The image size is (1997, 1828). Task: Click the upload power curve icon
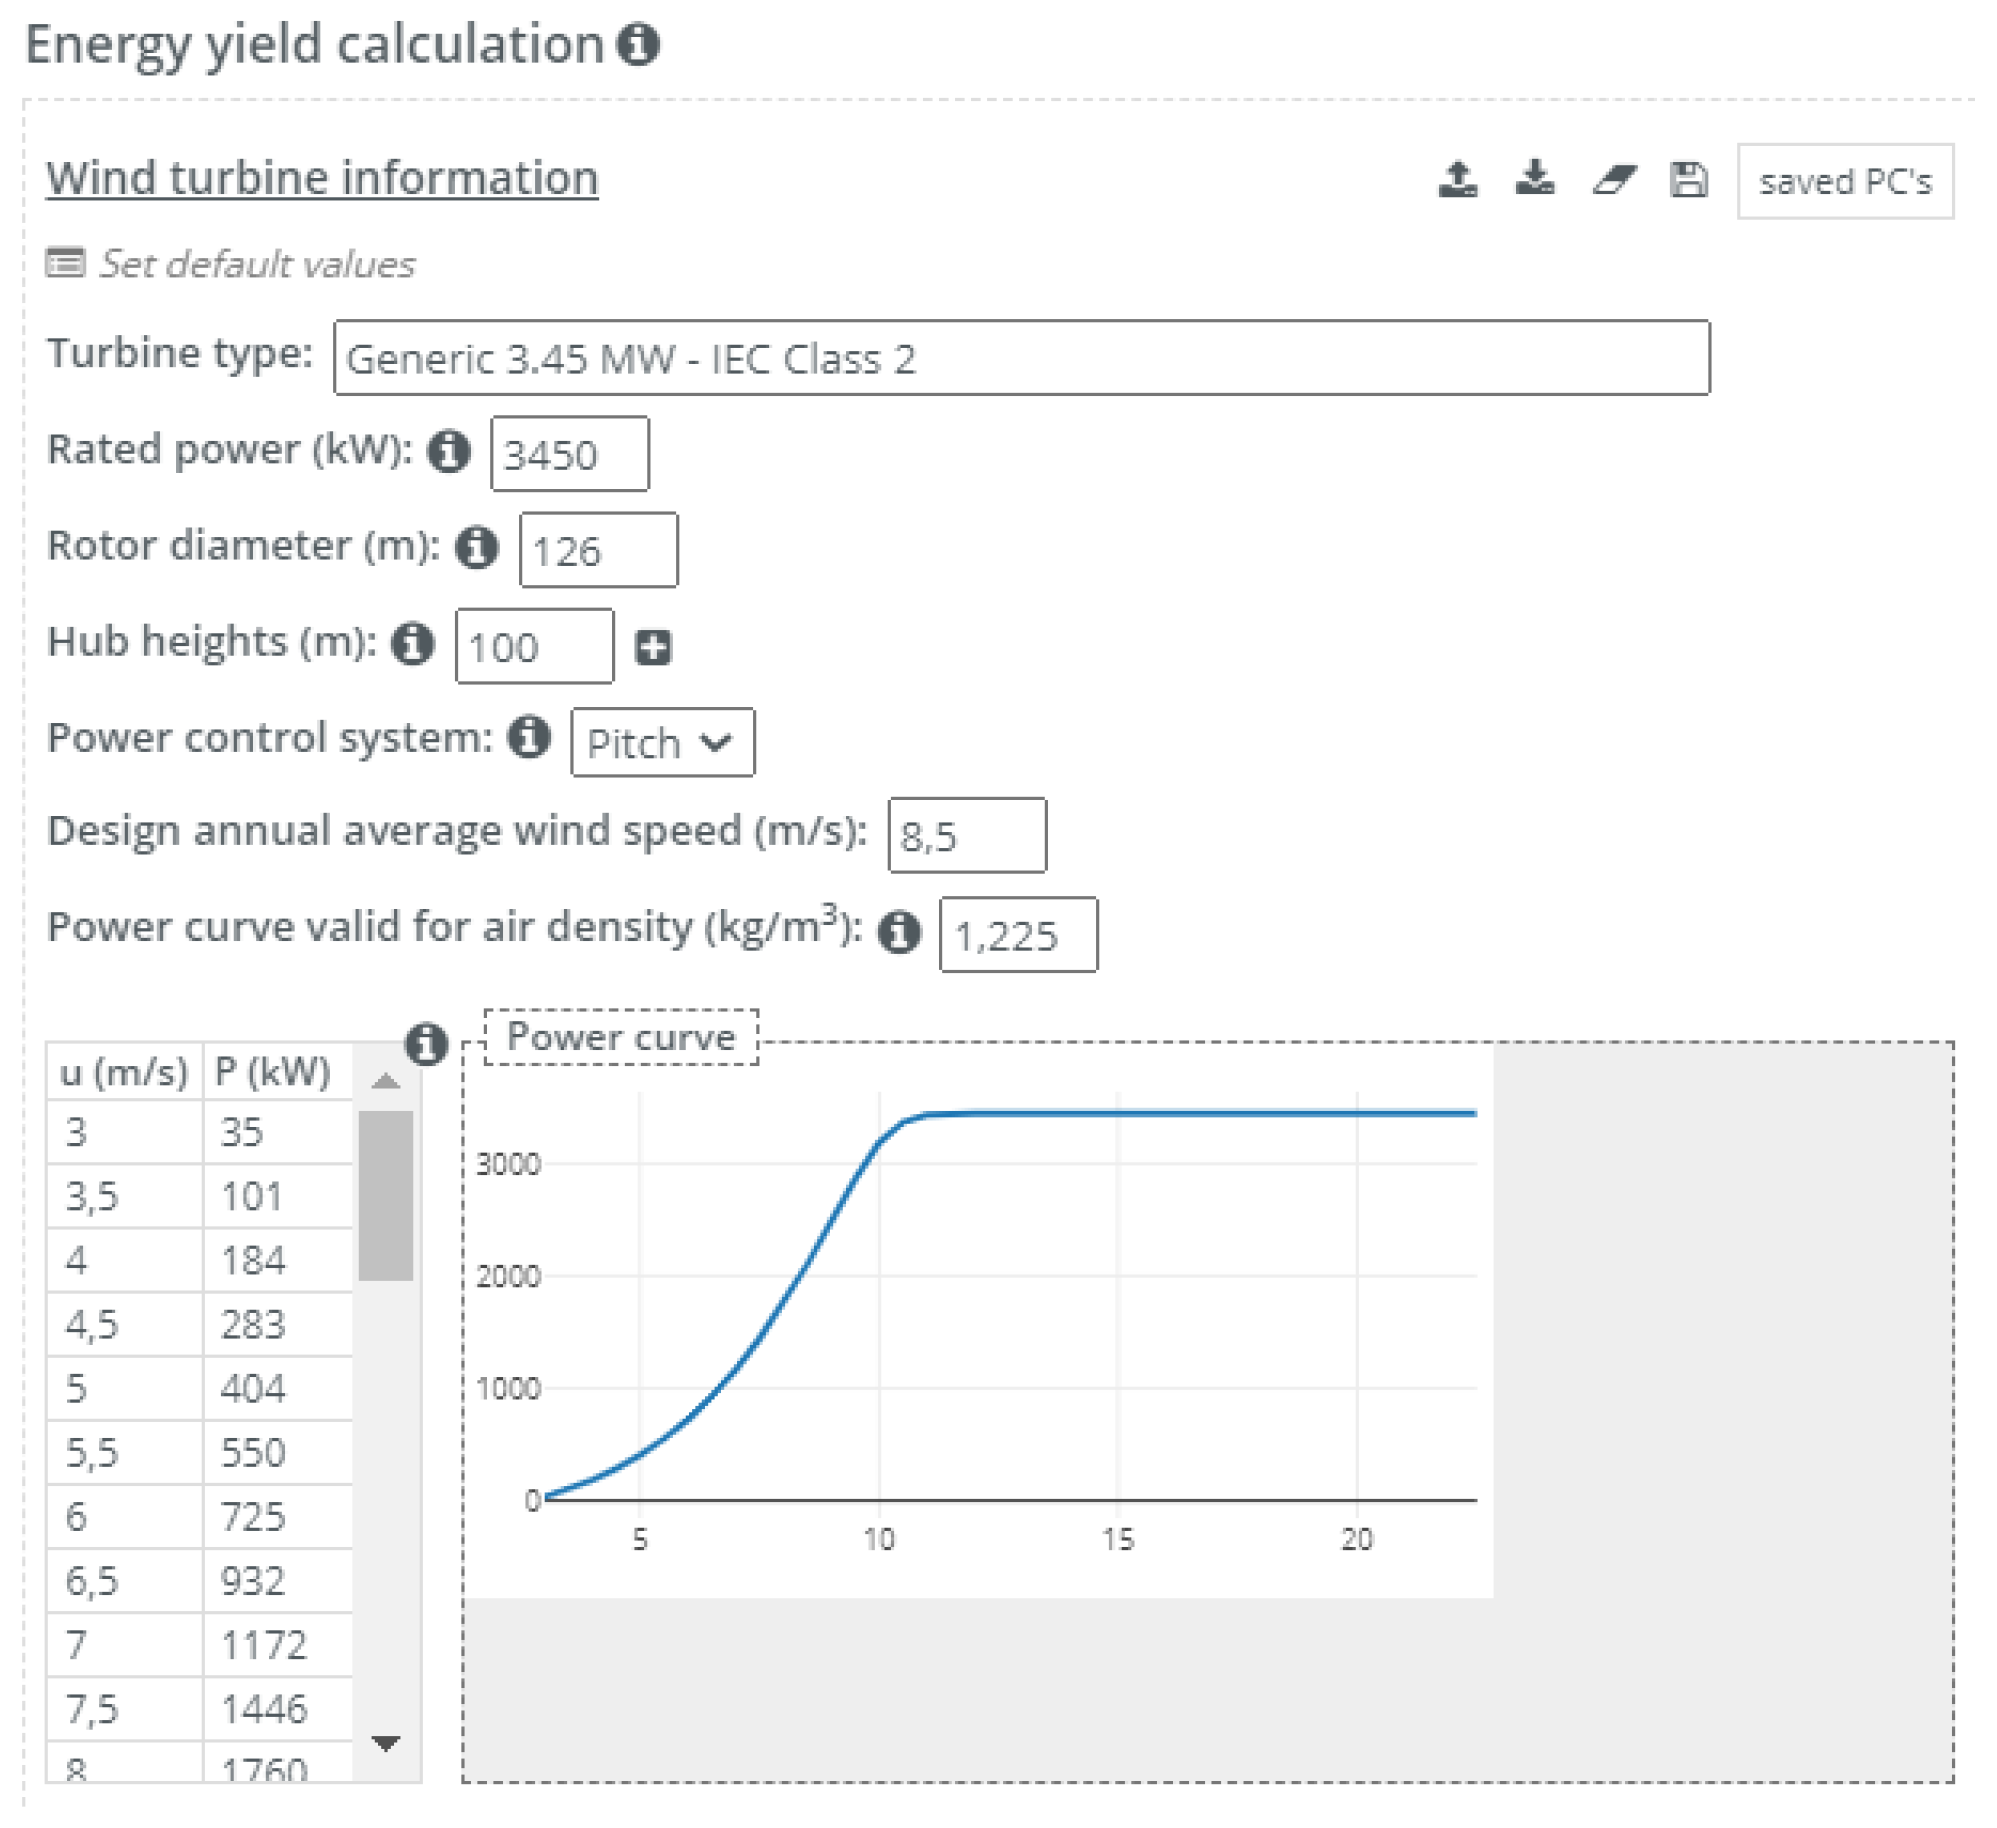point(1457,180)
